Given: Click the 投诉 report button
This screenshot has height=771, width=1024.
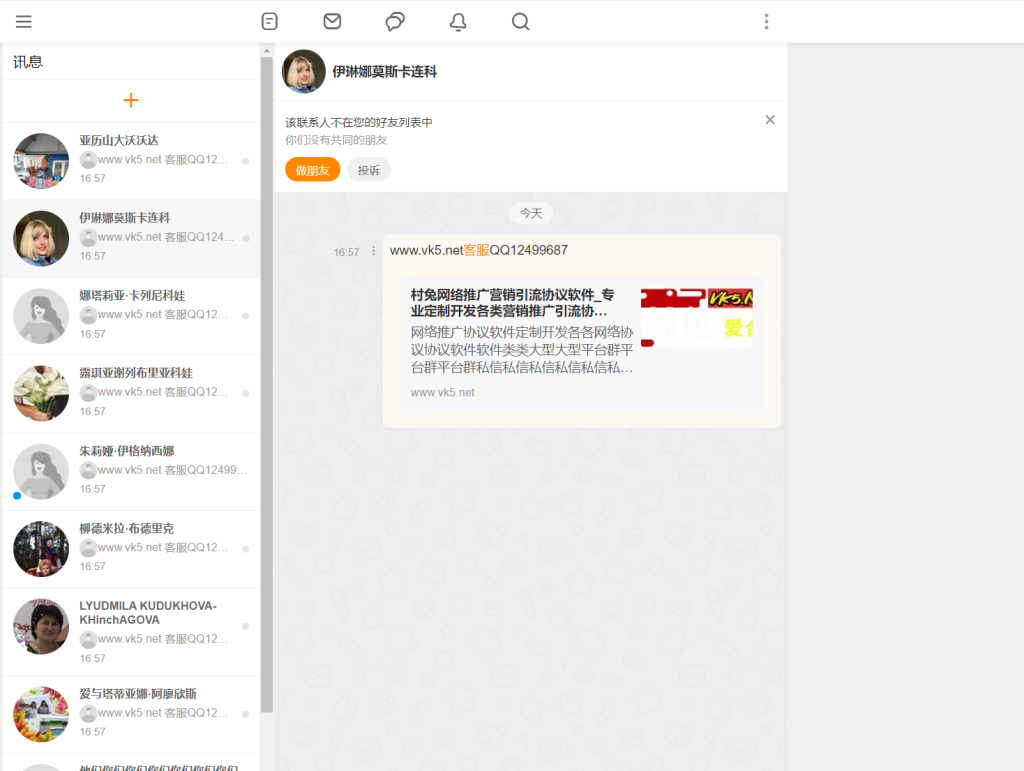Looking at the screenshot, I should coord(369,169).
